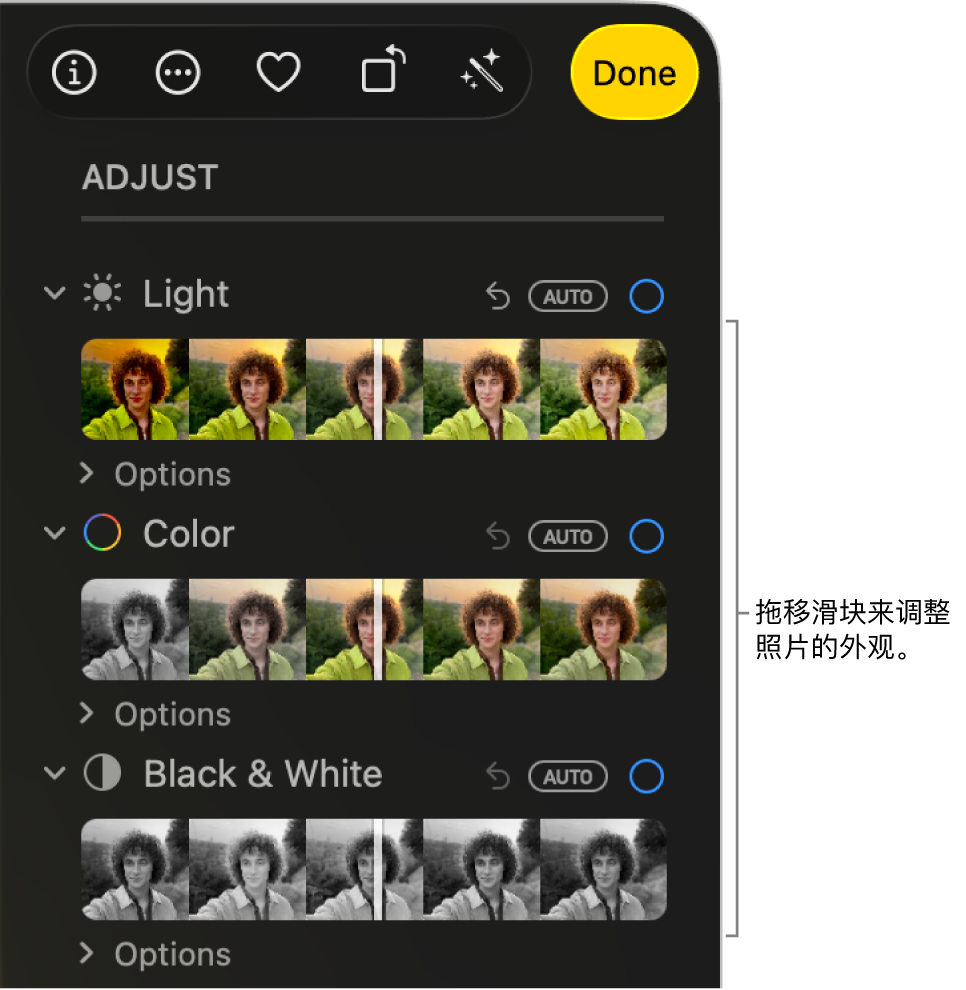This screenshot has width=966, height=990.
Task: Click the Color ring icon
Action: click(x=102, y=532)
